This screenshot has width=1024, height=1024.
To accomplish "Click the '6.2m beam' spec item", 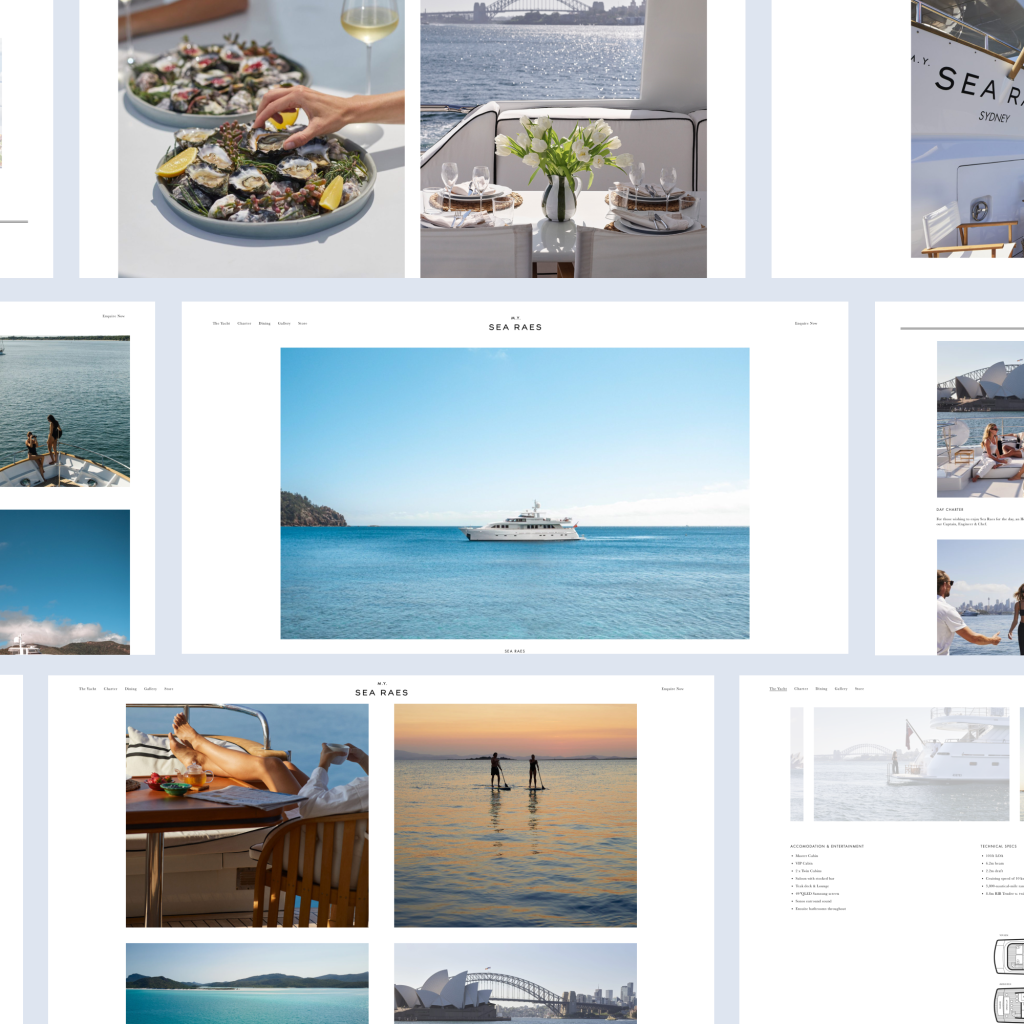I will [994, 863].
